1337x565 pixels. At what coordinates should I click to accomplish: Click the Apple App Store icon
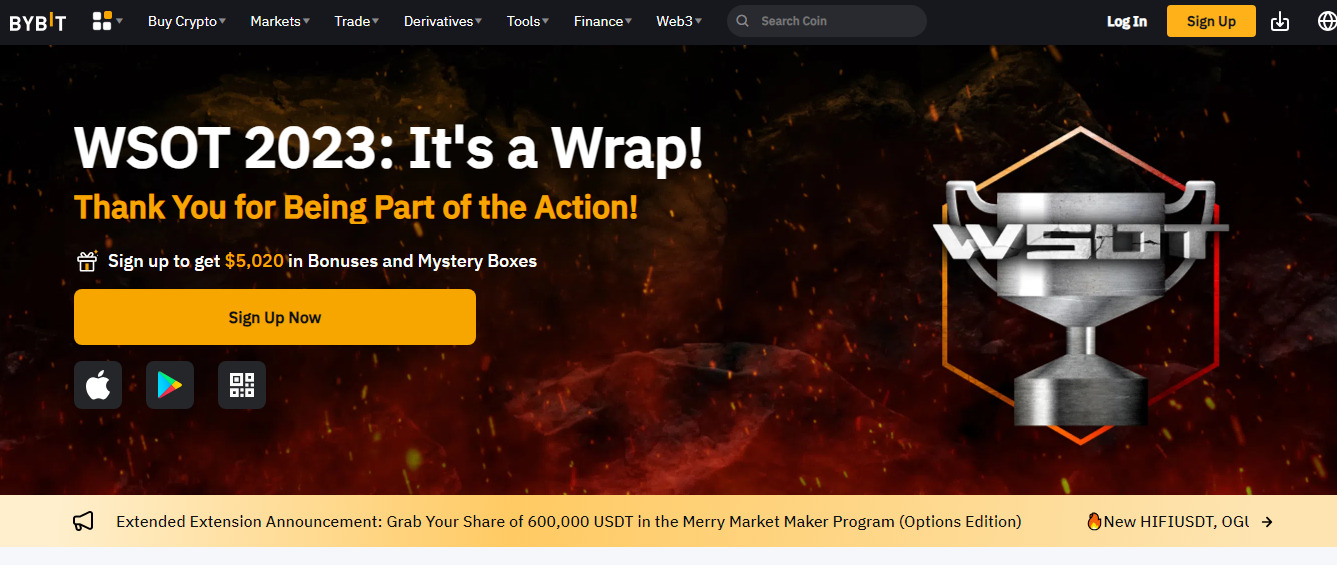[98, 385]
